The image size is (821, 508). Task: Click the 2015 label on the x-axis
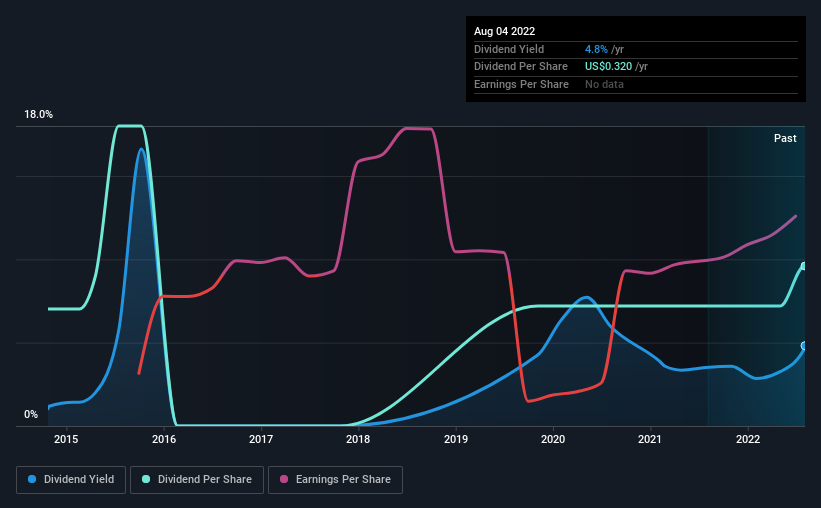pyautogui.click(x=66, y=439)
